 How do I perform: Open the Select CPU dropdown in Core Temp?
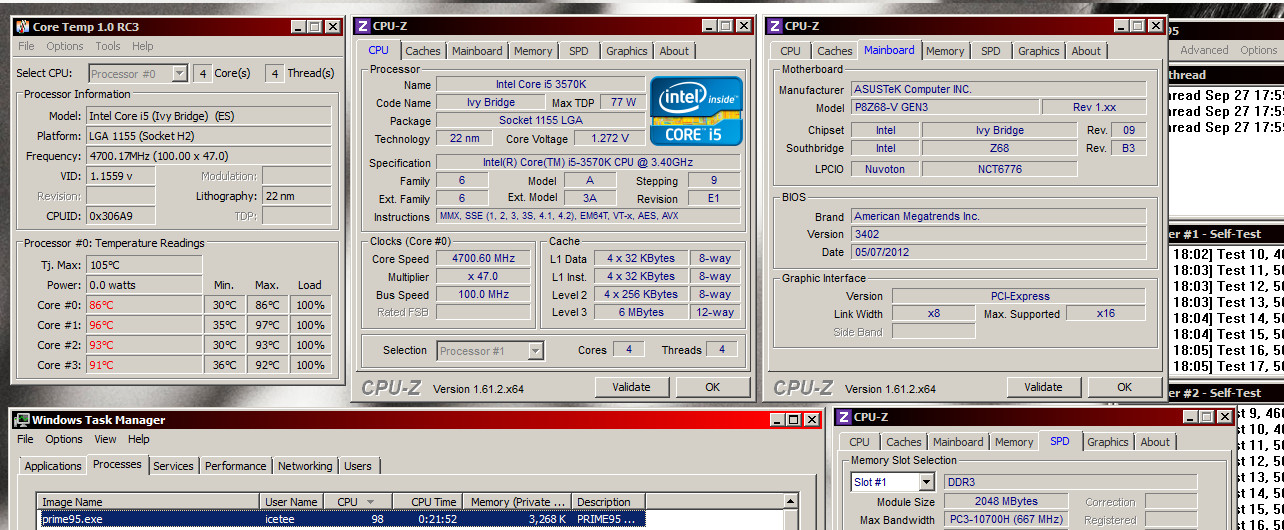point(179,73)
